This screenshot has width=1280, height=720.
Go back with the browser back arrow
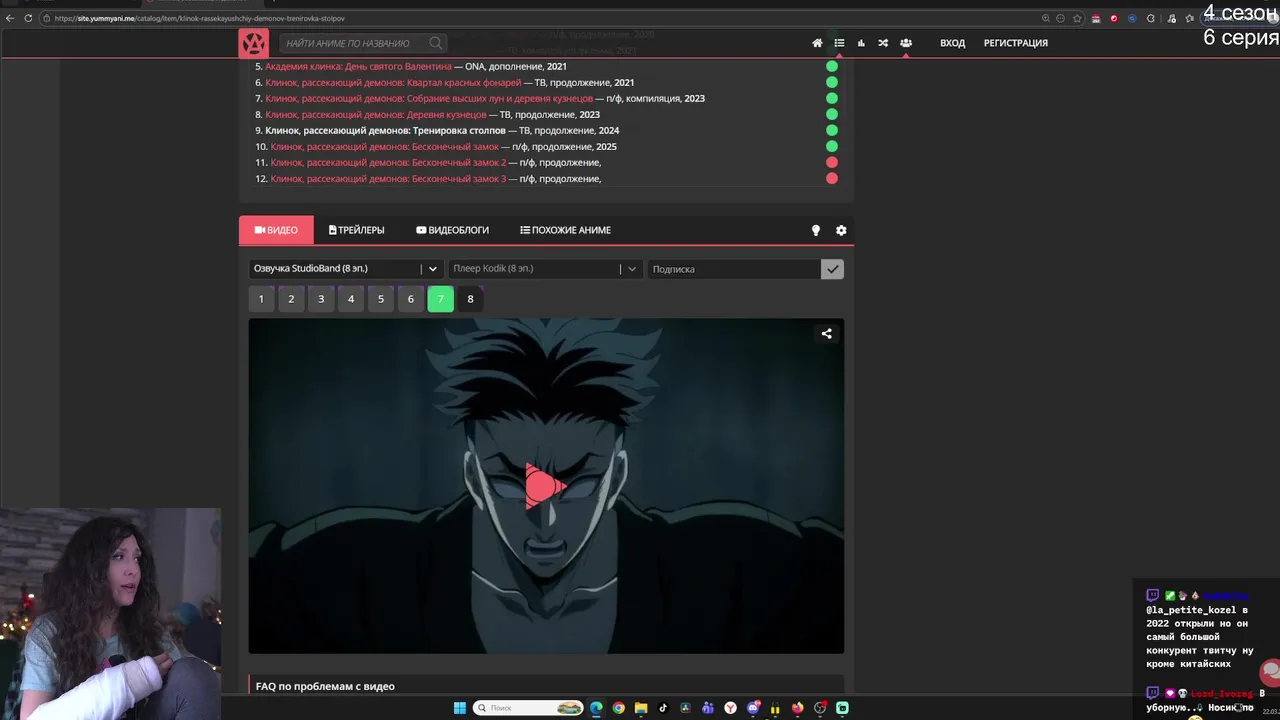coord(10,18)
